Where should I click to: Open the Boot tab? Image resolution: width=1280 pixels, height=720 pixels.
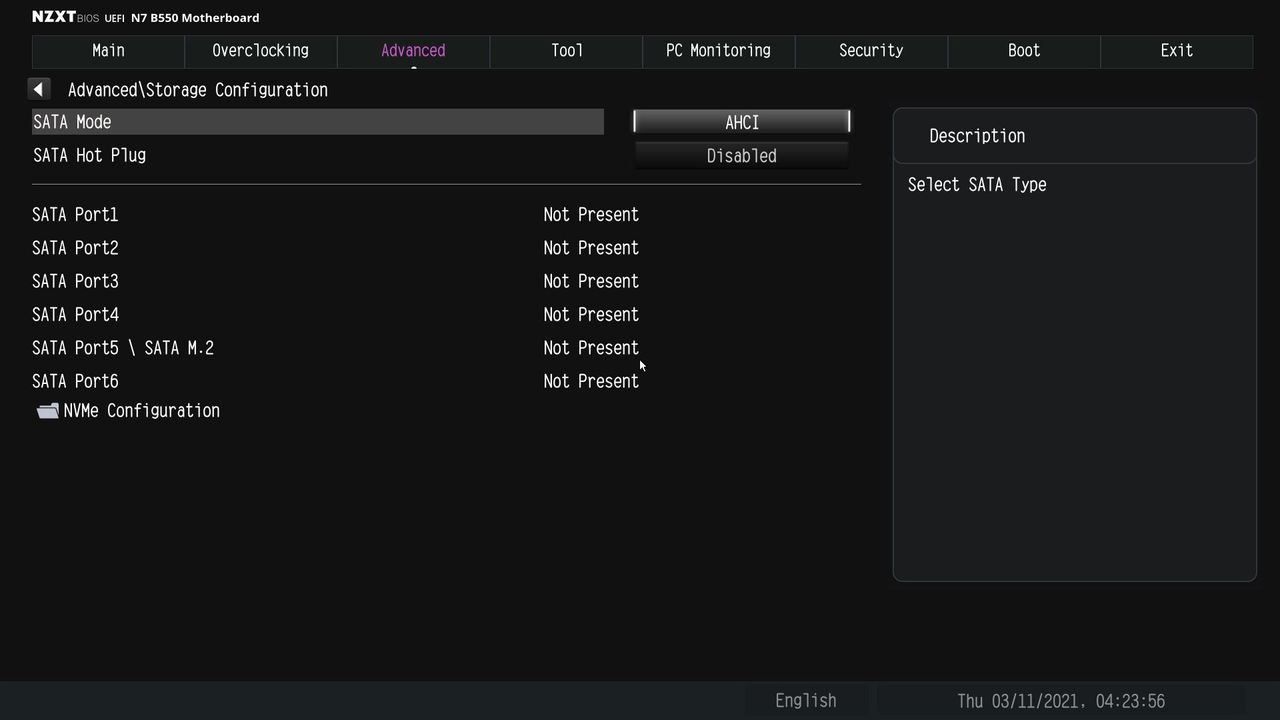point(1024,51)
